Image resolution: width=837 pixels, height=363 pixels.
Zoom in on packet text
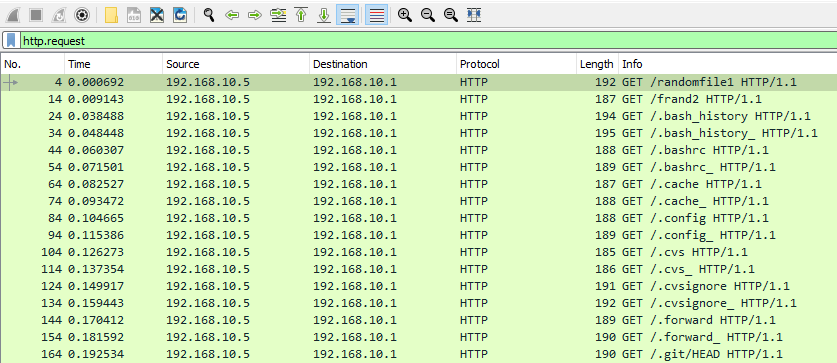[x=405, y=15]
